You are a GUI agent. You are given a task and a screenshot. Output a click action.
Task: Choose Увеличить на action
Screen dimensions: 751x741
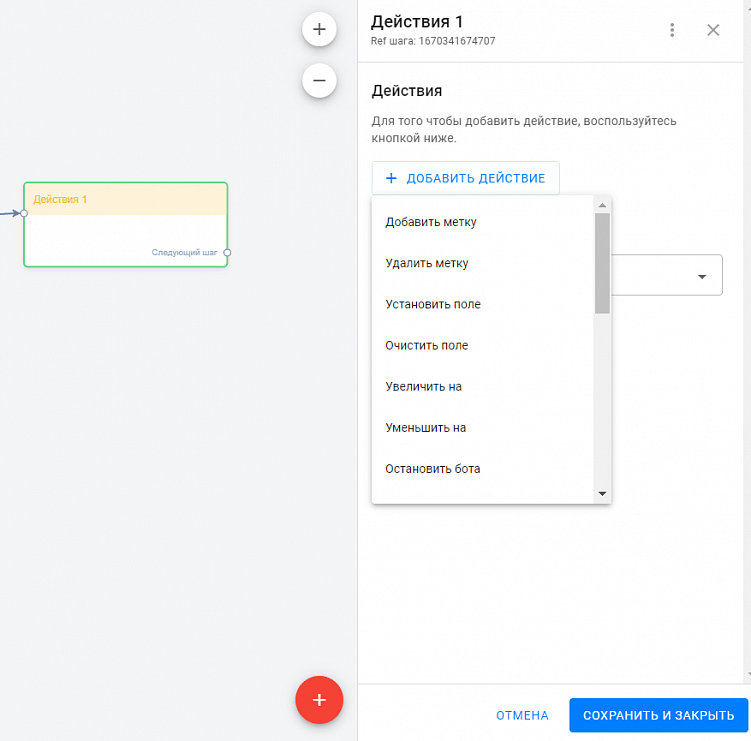(x=423, y=387)
